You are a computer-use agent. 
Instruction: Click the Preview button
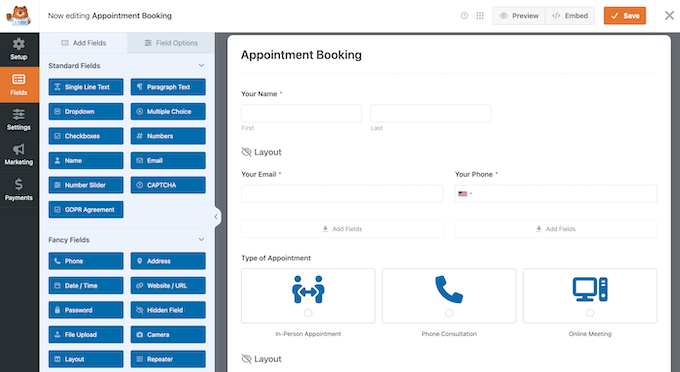click(x=519, y=16)
